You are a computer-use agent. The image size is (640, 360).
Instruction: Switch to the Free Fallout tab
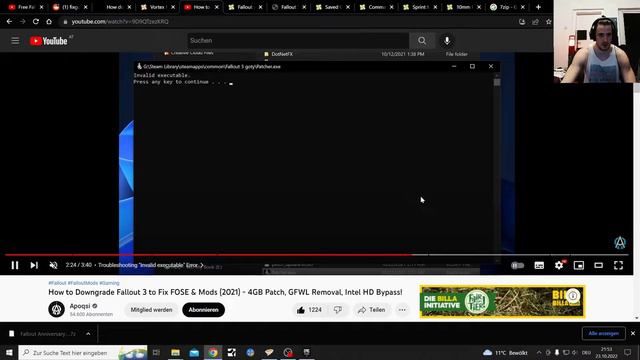(x=25, y=7)
